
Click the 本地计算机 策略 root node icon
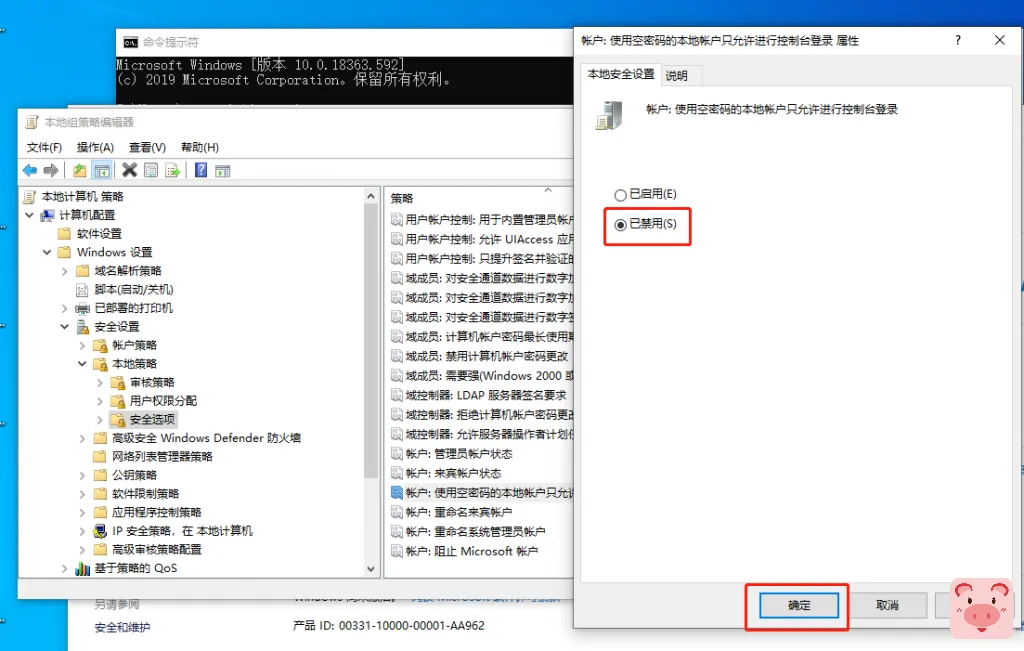coord(29,197)
